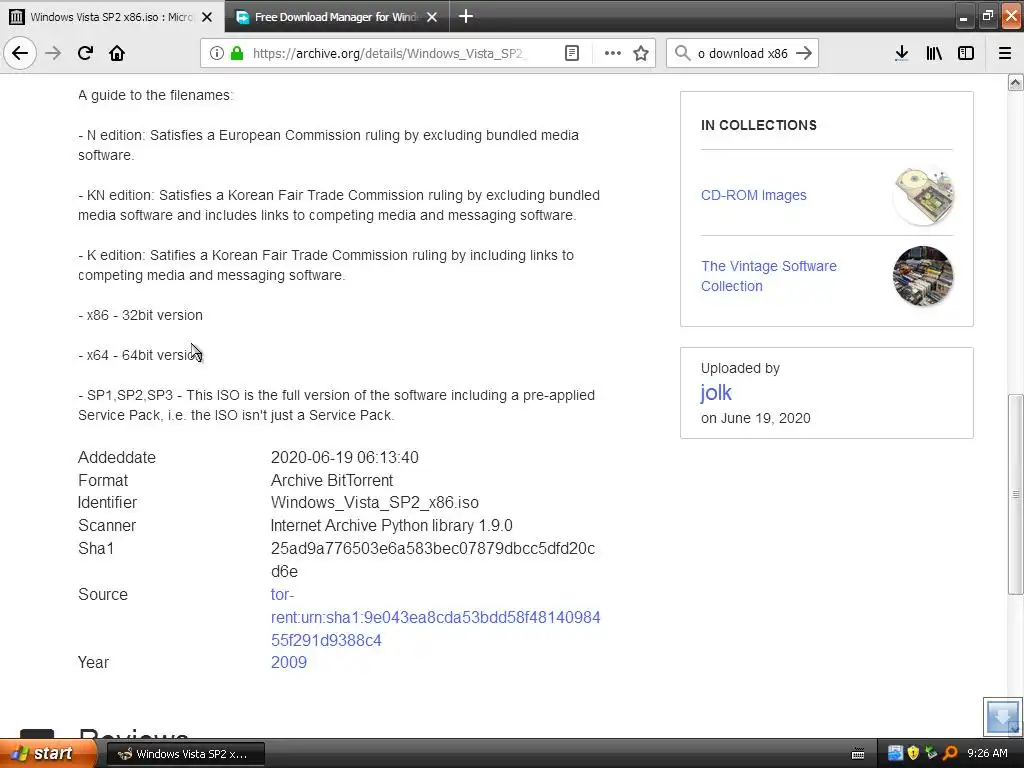1024x768 pixels.
Task: Click the page scroll-up arrow
Action: pos(1015,82)
